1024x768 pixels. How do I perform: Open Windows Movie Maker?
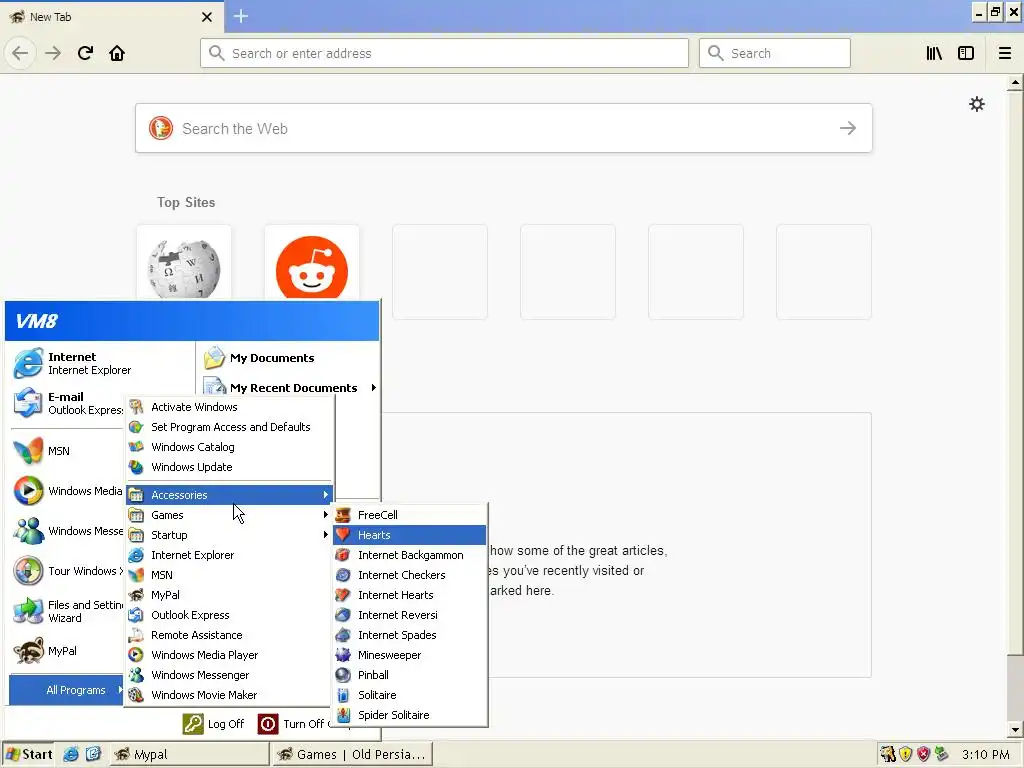pos(229,695)
